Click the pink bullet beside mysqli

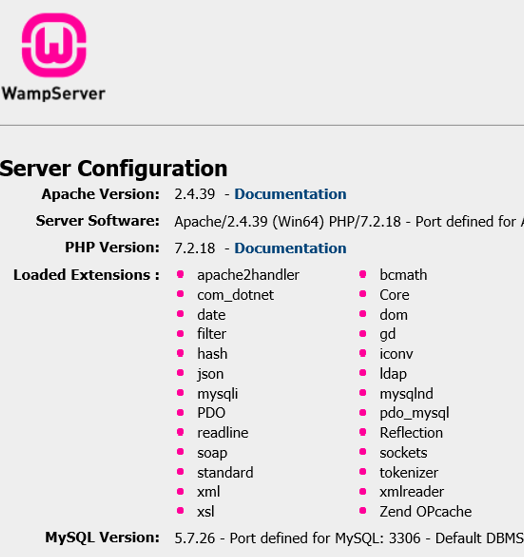180,393
